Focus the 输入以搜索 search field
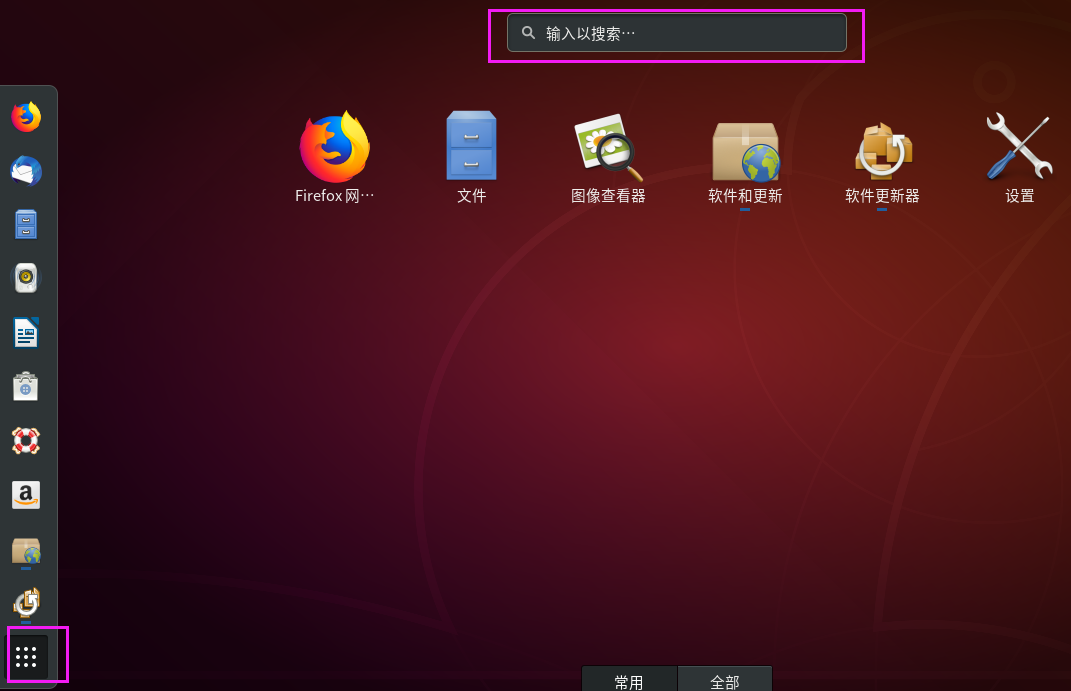This screenshot has width=1071, height=691. coord(677,33)
